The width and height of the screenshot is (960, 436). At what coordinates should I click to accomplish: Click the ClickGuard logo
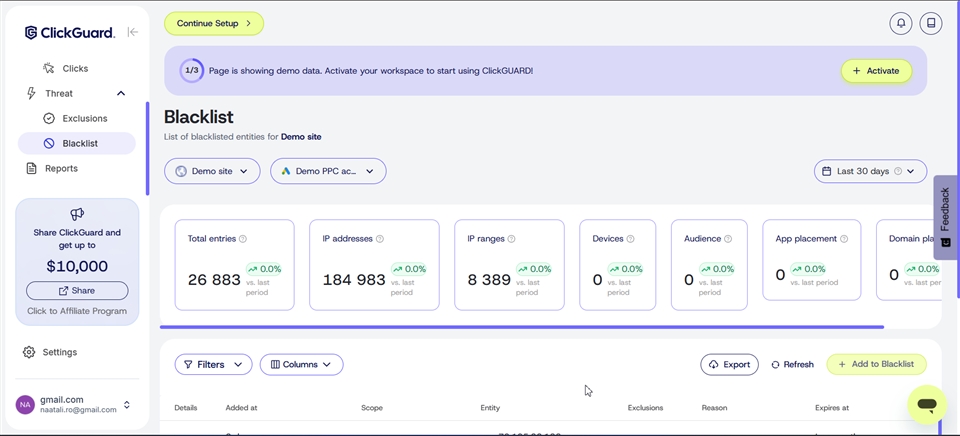click(70, 33)
